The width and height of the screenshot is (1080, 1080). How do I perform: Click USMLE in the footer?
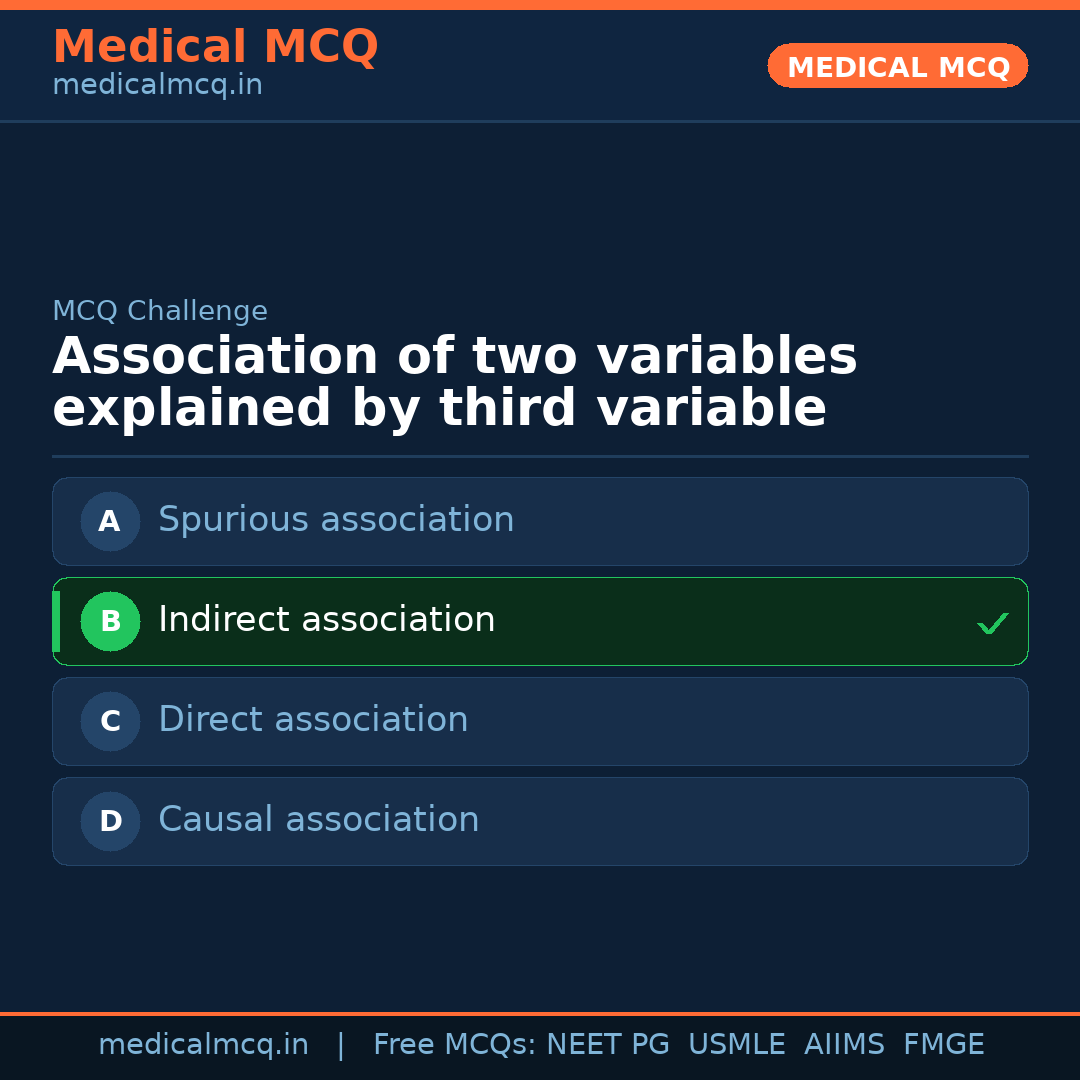coord(737,1045)
